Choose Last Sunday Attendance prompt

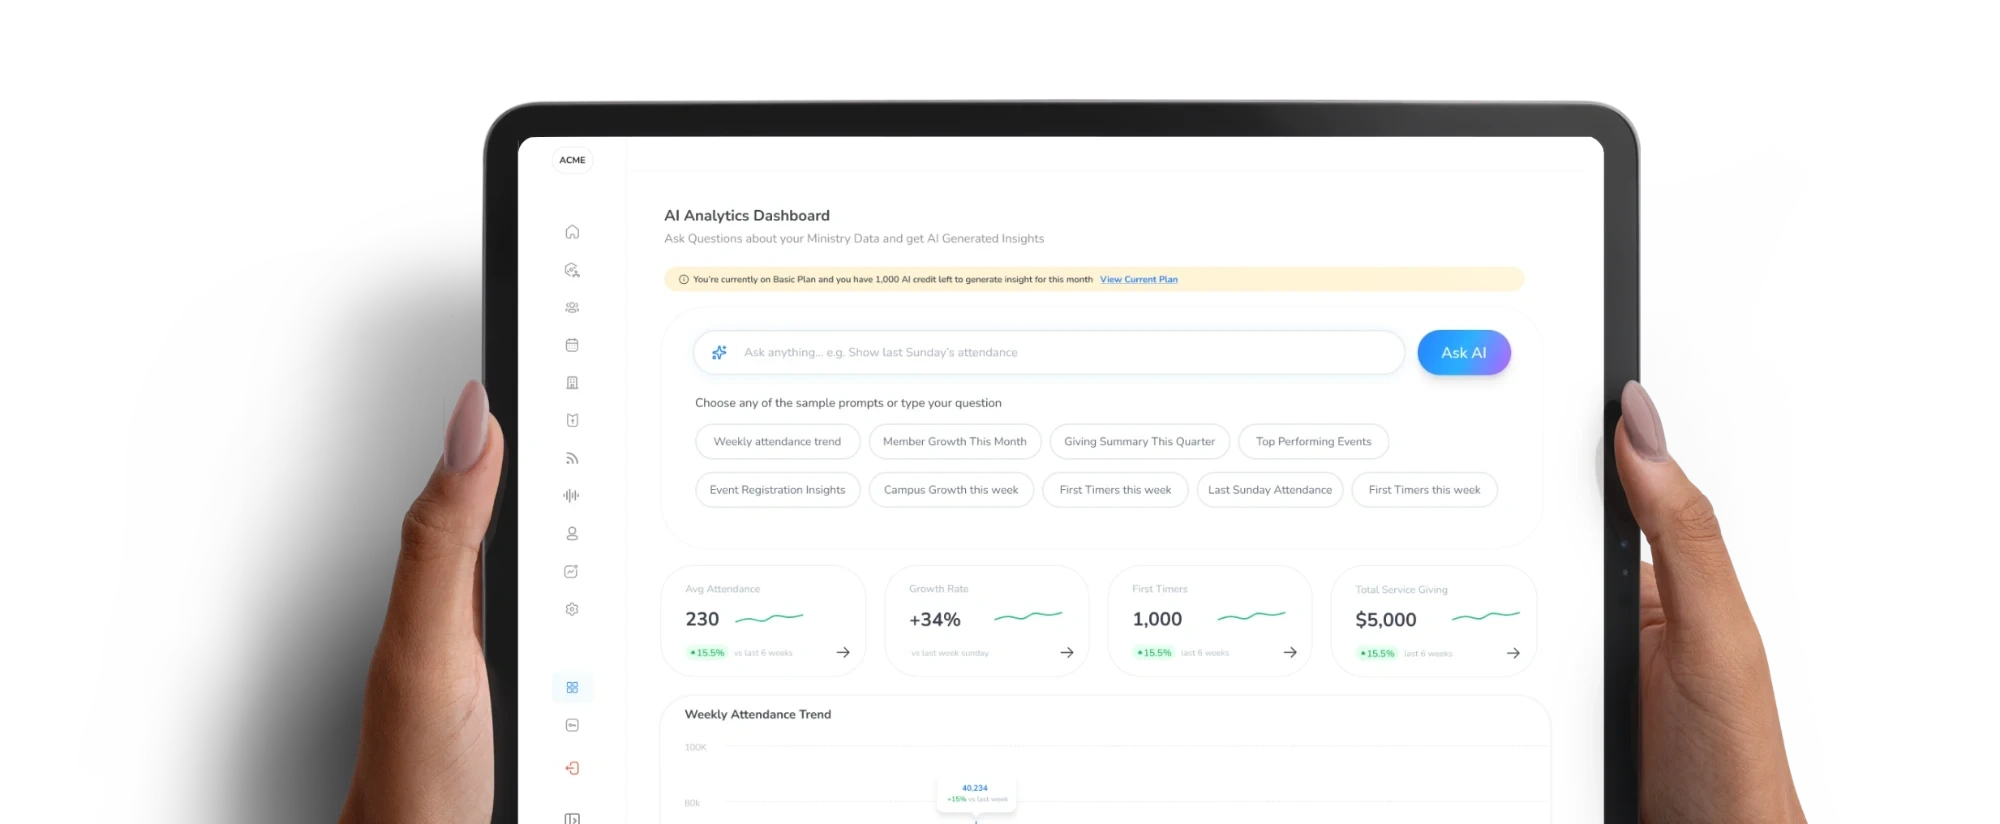pyautogui.click(x=1270, y=490)
